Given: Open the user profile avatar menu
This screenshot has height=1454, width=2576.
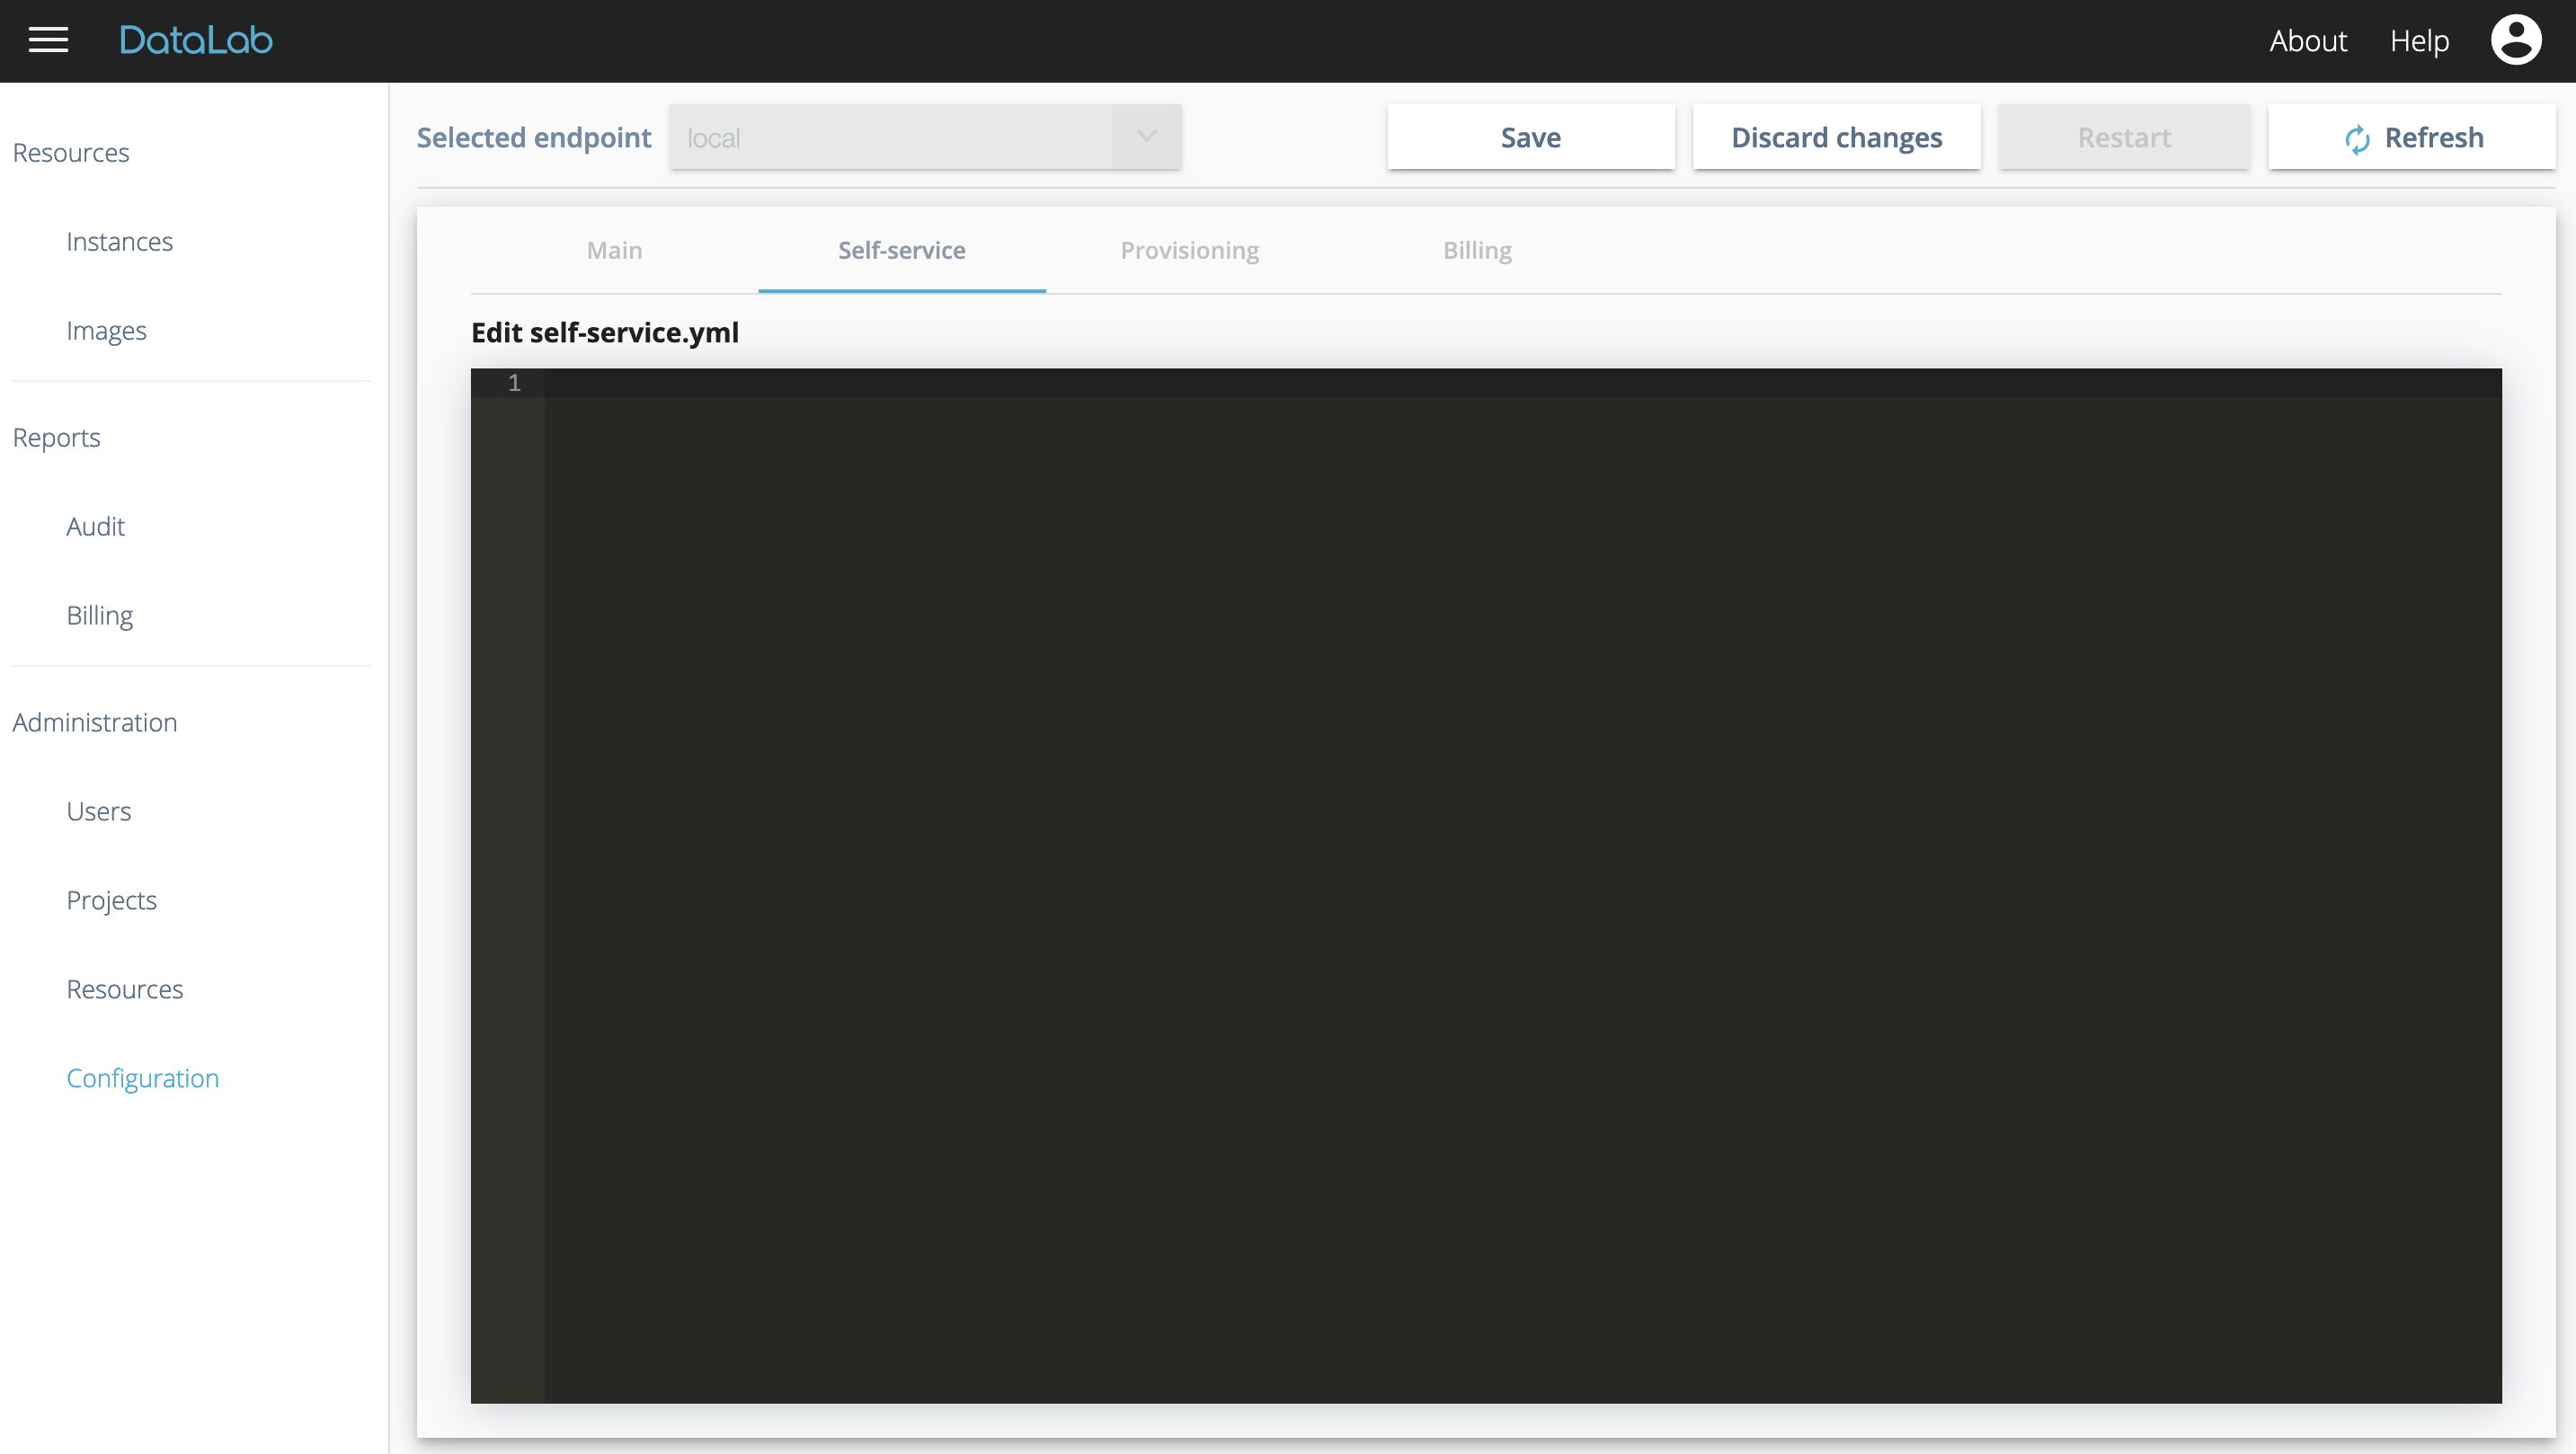Looking at the screenshot, I should click(2516, 40).
